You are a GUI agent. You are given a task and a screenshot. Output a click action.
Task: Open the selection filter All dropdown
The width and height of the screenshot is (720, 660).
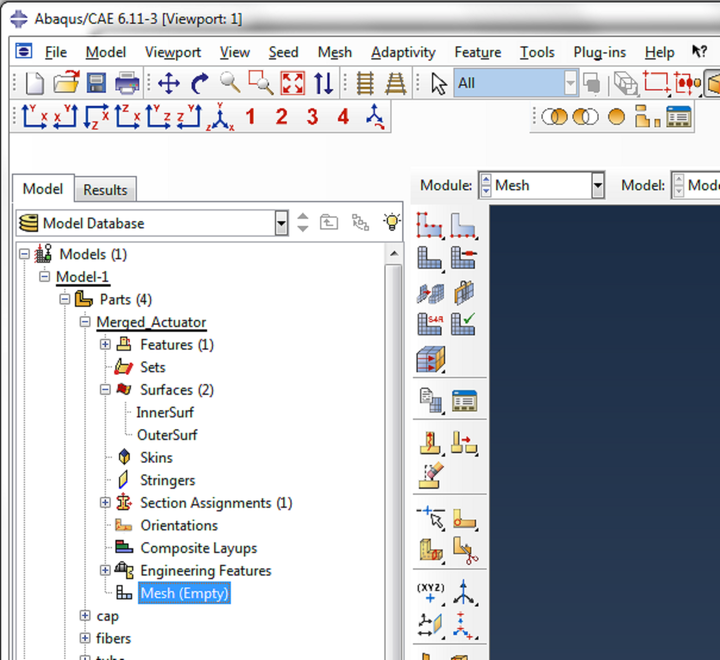tap(570, 84)
